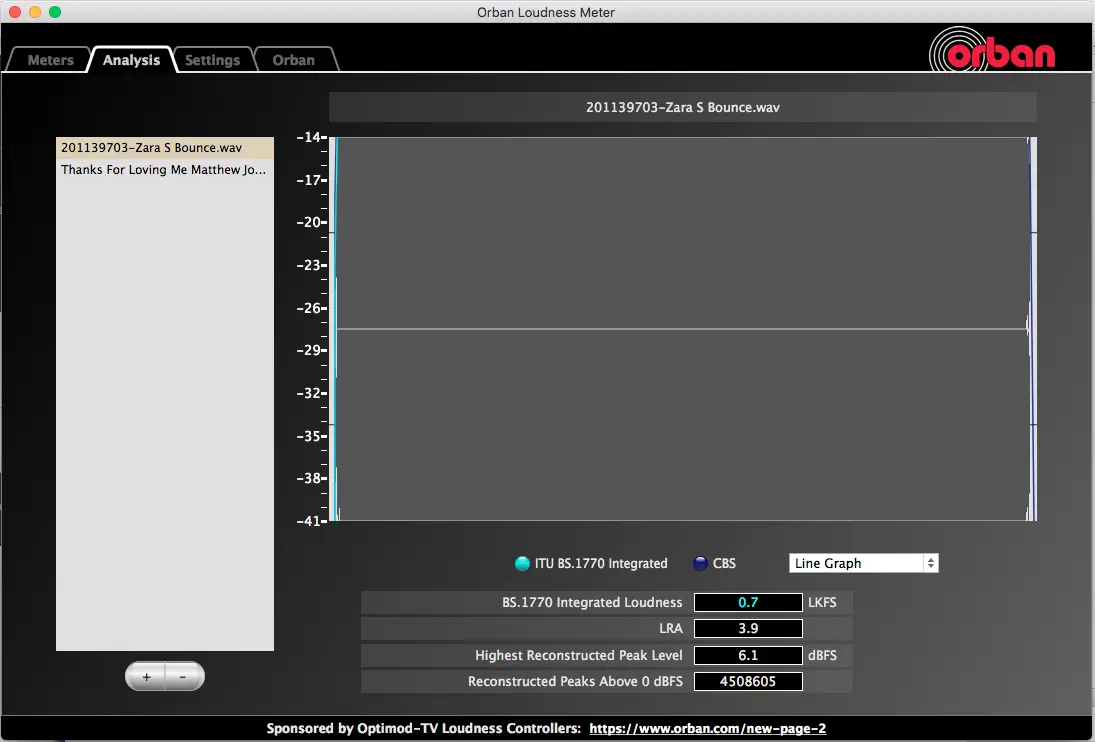Switch to the Meters tab

pyautogui.click(x=50, y=60)
